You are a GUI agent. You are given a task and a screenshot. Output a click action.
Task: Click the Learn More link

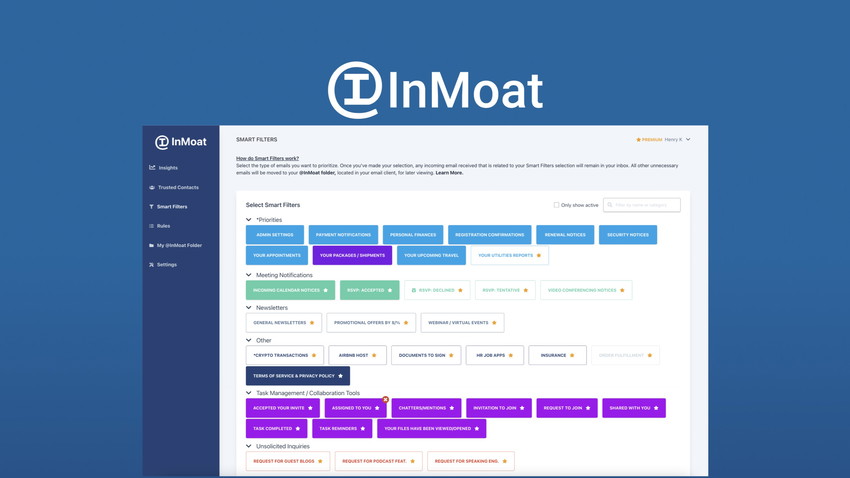pyautogui.click(x=449, y=173)
